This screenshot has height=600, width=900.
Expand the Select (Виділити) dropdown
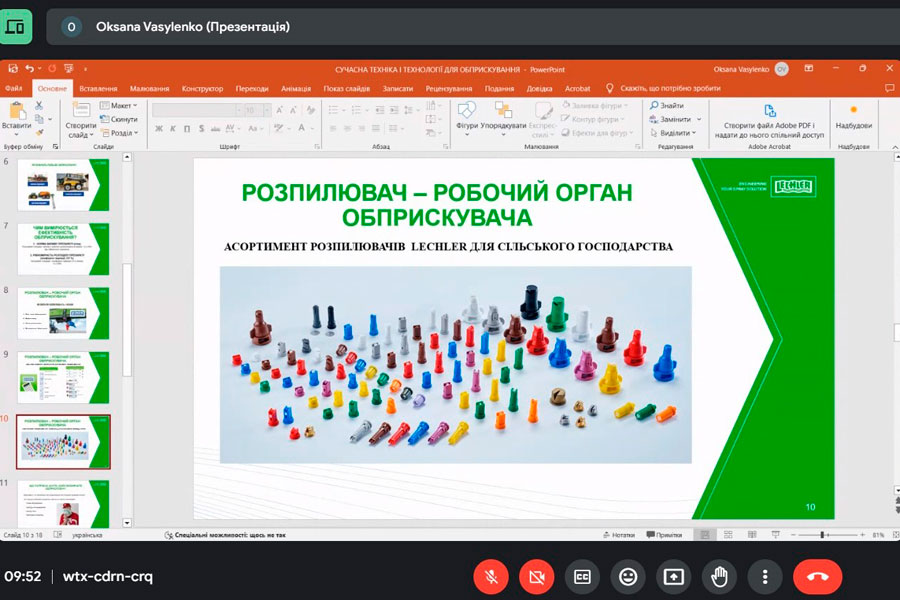click(676, 132)
